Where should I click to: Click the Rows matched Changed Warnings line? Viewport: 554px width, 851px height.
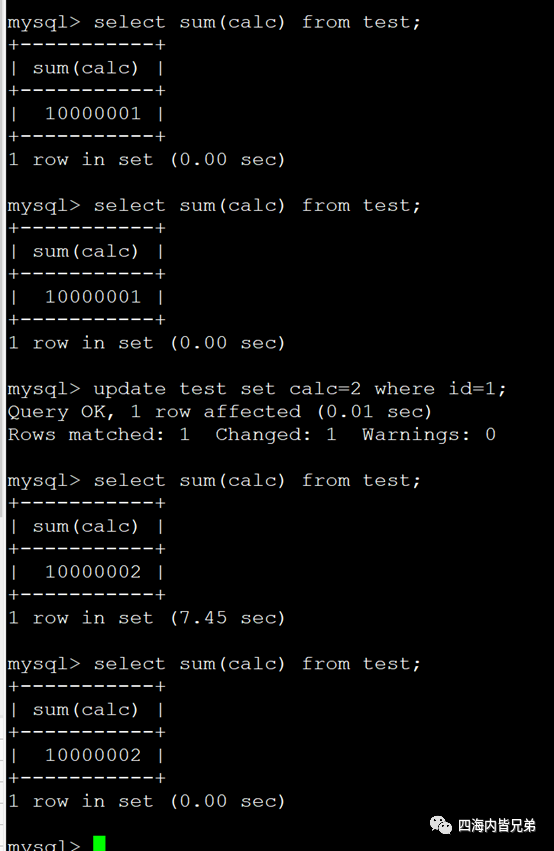pyautogui.click(x=252, y=435)
